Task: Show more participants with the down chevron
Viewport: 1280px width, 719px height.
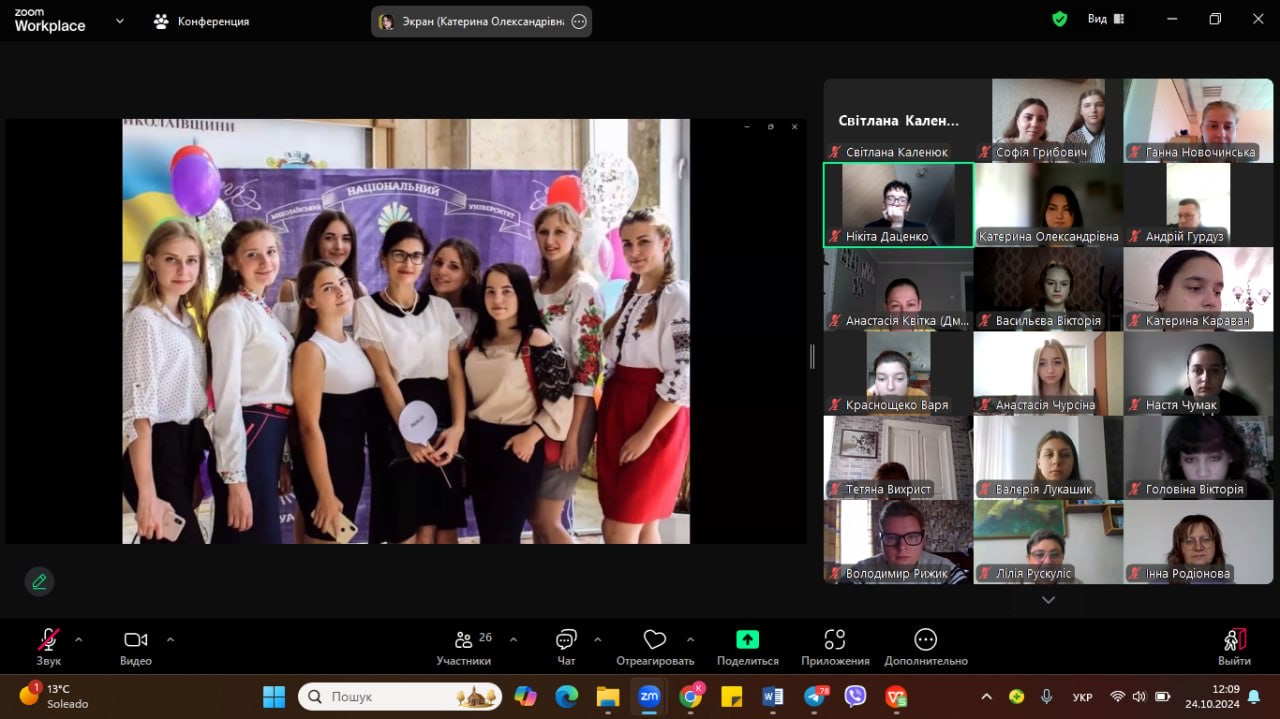Action: pos(1048,600)
